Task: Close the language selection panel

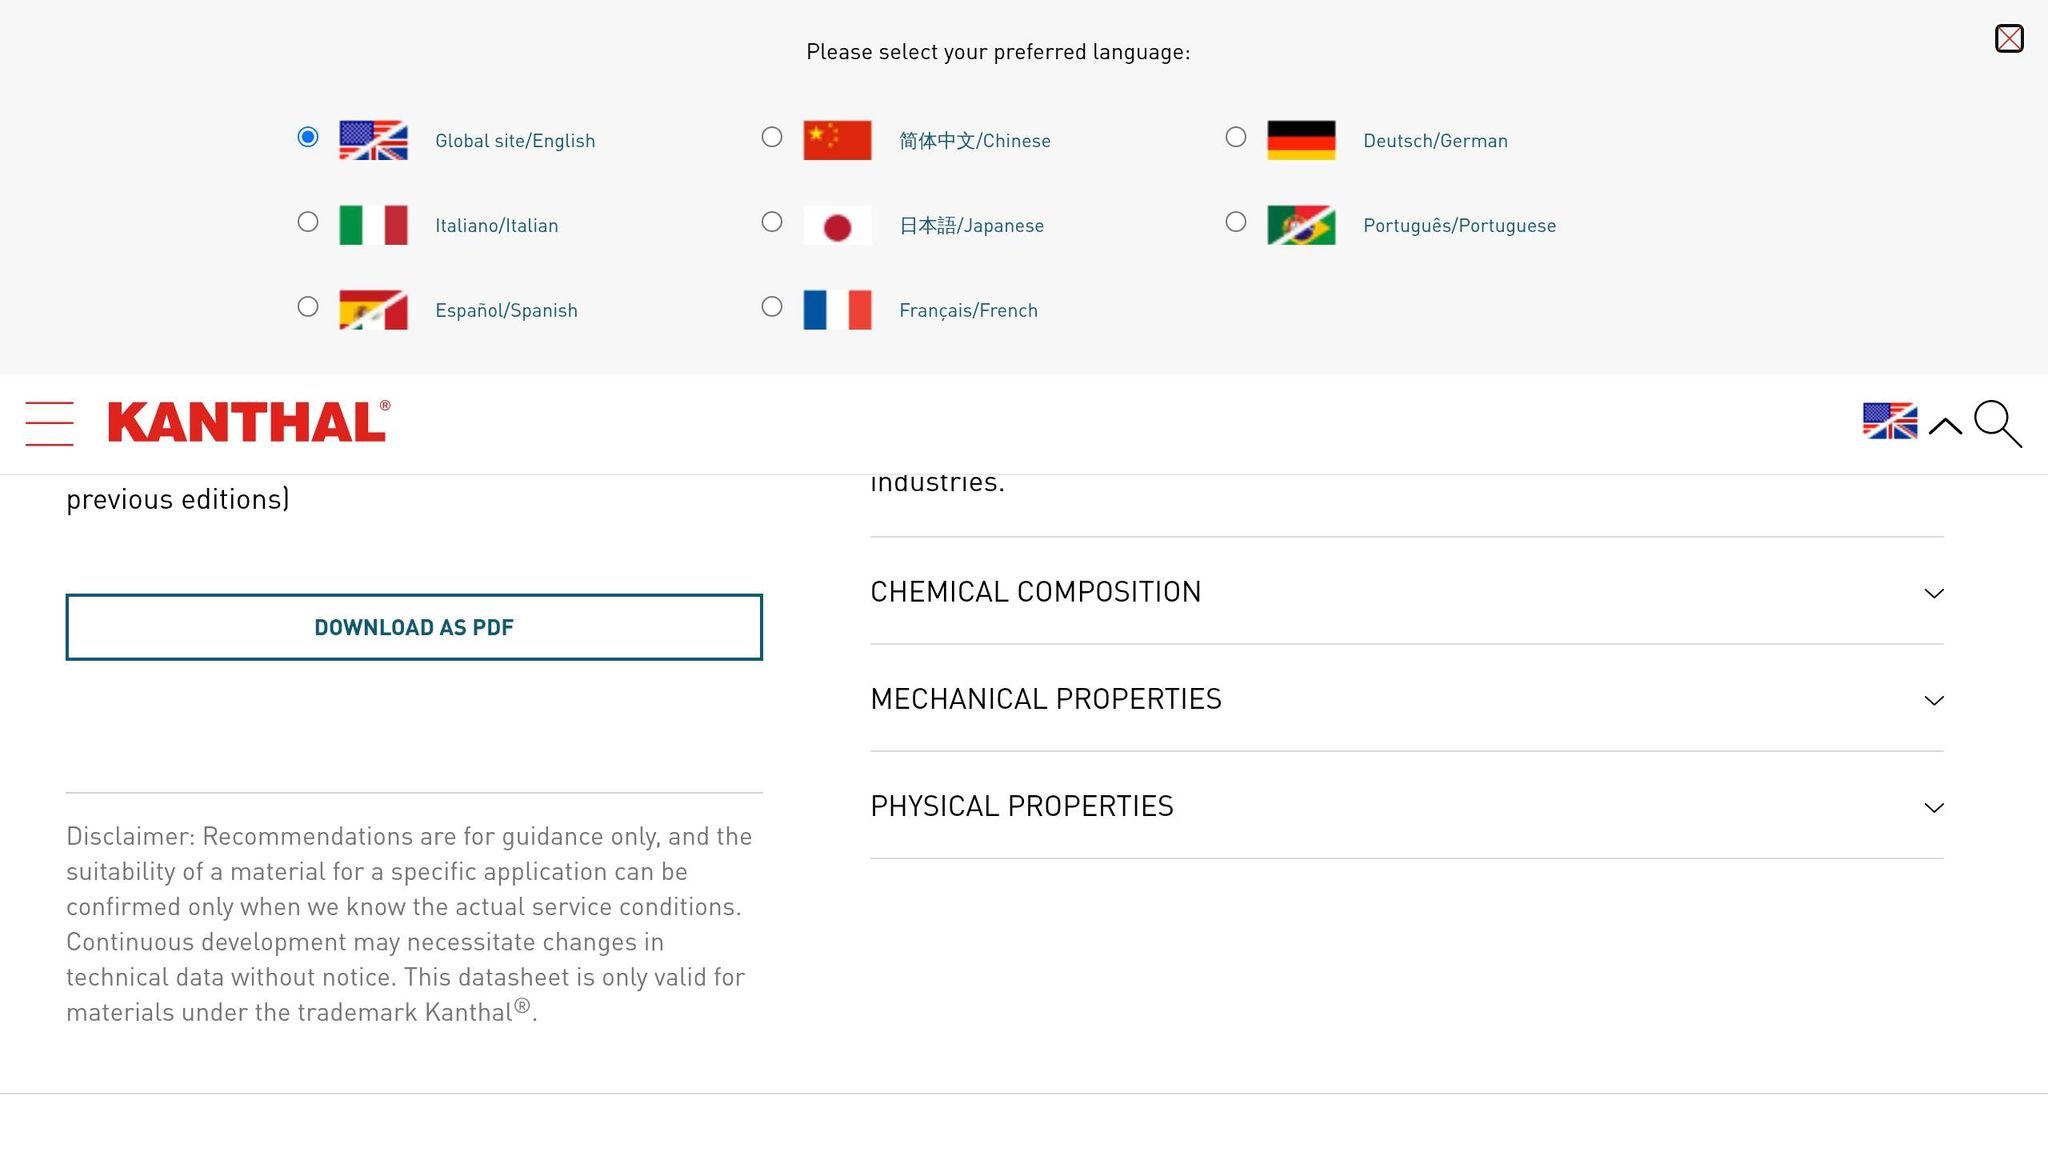Action: (x=2009, y=38)
